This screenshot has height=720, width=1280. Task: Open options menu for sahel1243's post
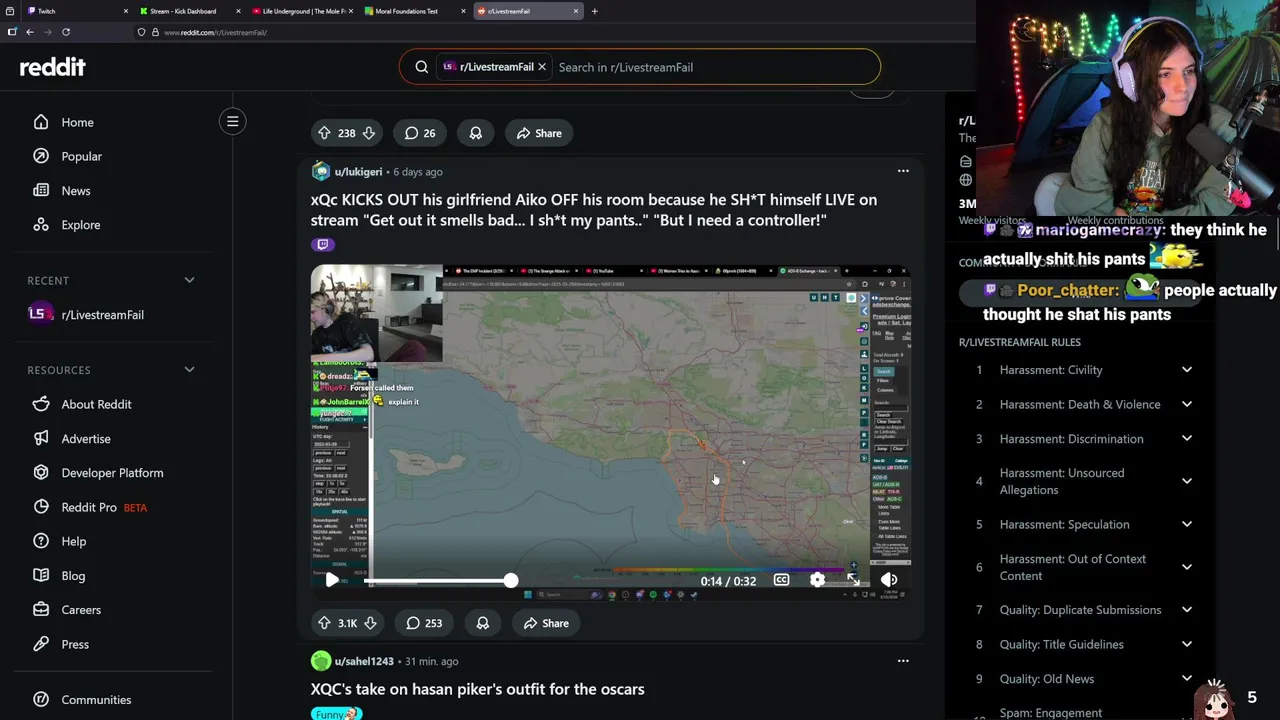[x=903, y=661]
